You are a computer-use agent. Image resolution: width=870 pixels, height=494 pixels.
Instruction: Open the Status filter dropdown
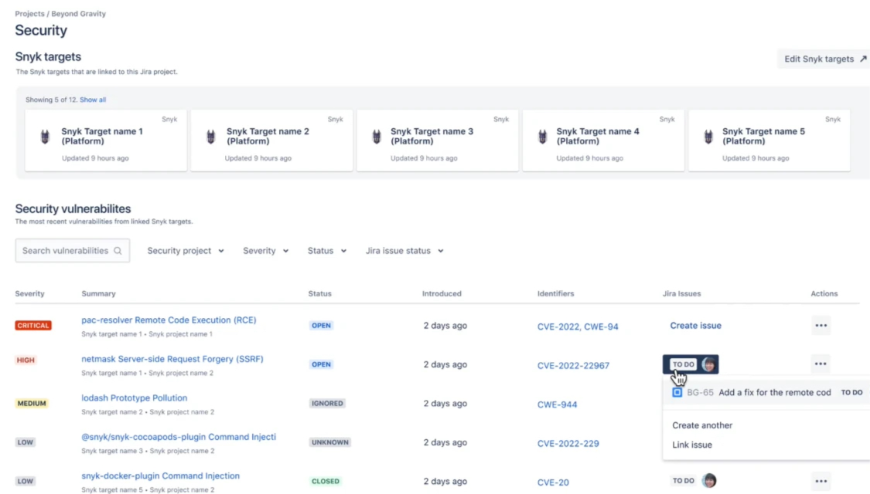pyautogui.click(x=327, y=251)
